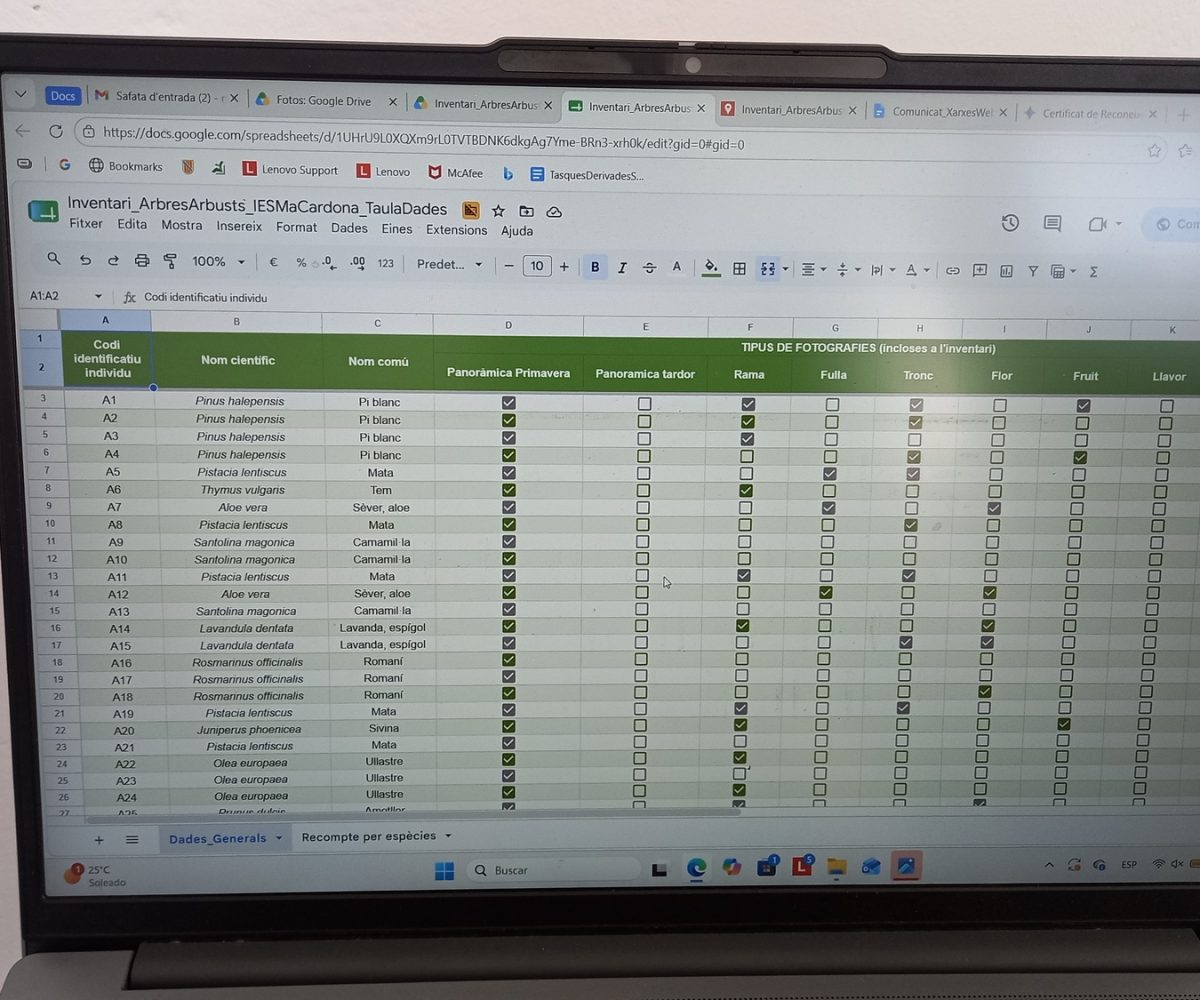The image size is (1200, 1000).
Task: Open File Explorer from the taskbar
Action: [x=836, y=867]
